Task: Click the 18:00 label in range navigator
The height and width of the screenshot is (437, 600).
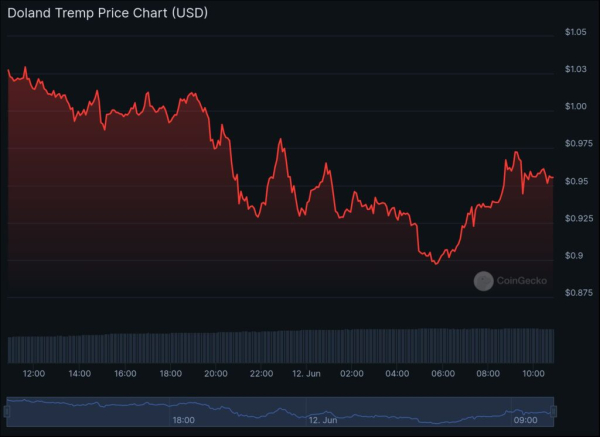Action: point(184,420)
